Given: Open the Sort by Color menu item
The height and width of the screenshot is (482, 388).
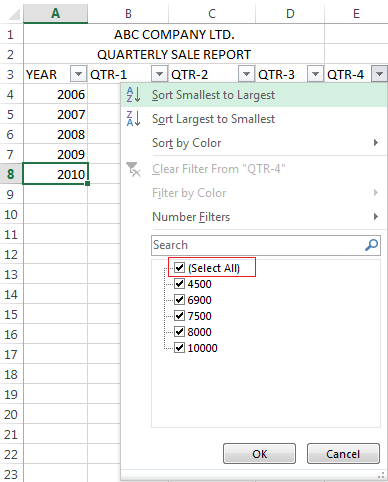Looking at the screenshot, I should (254, 143).
